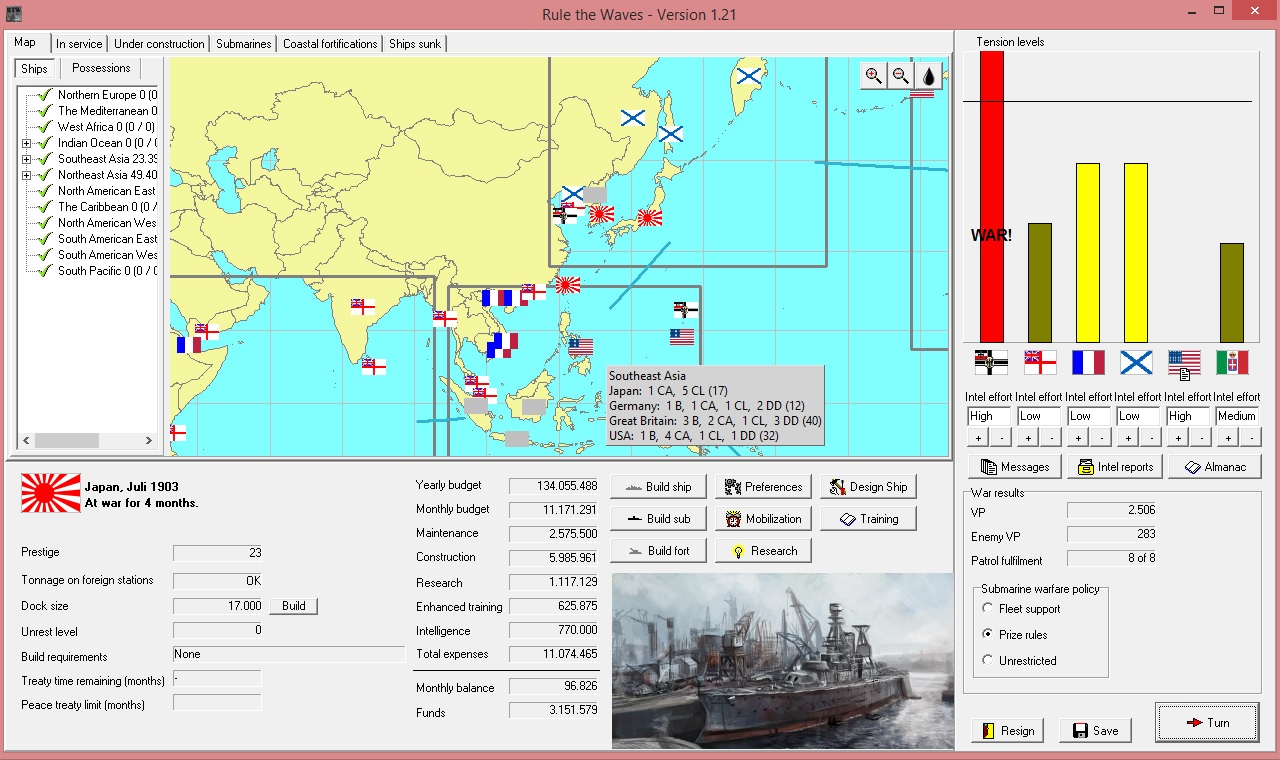
Task: Click the French flag at East Africa coast
Action: [189, 344]
